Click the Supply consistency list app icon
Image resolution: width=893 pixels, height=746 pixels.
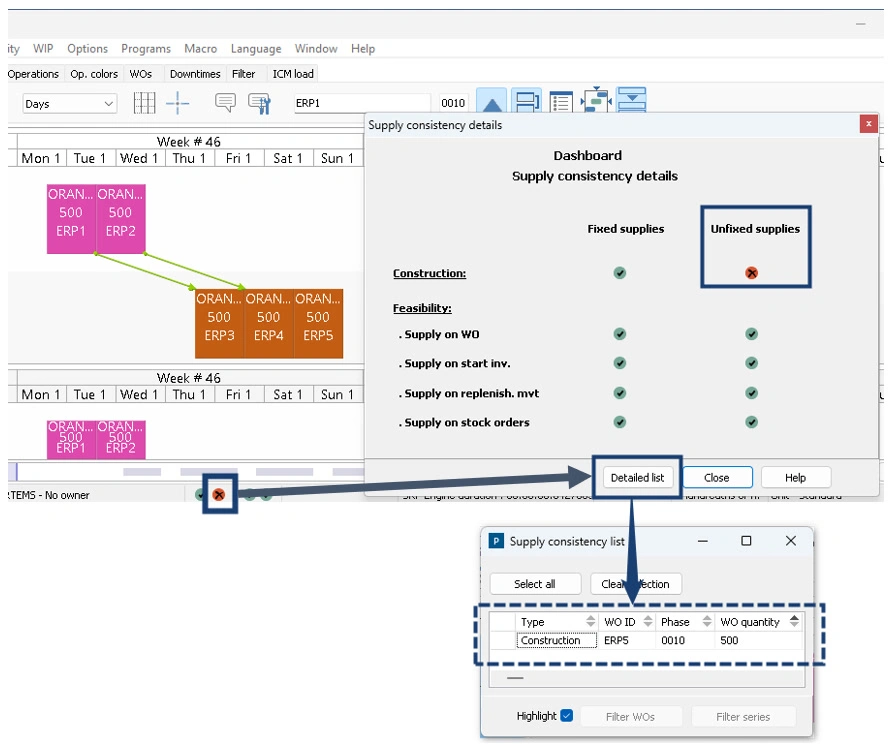(x=497, y=541)
